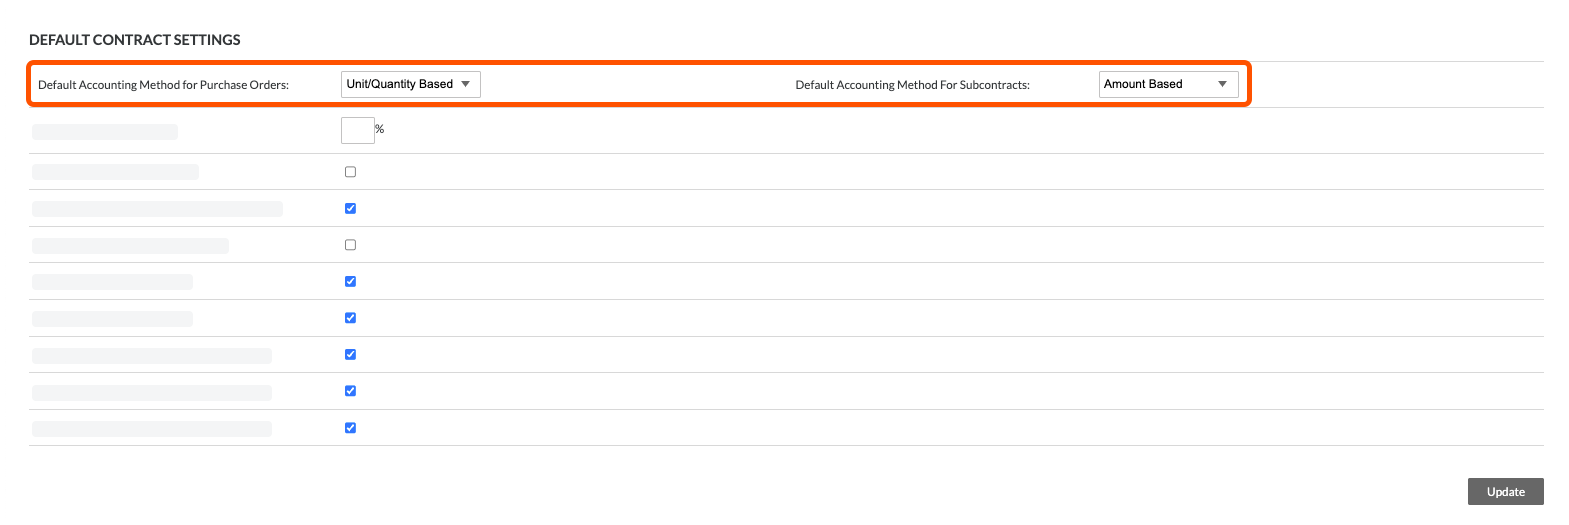Uncheck the fourth checkbox in the settings list
The width and height of the screenshot is (1569, 525).
[350, 281]
